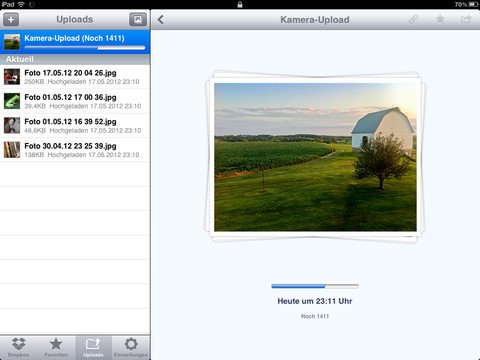Screen dimensions: 480x360
Task: Tap the 'Noch 1411' label below the time
Action: point(315,316)
